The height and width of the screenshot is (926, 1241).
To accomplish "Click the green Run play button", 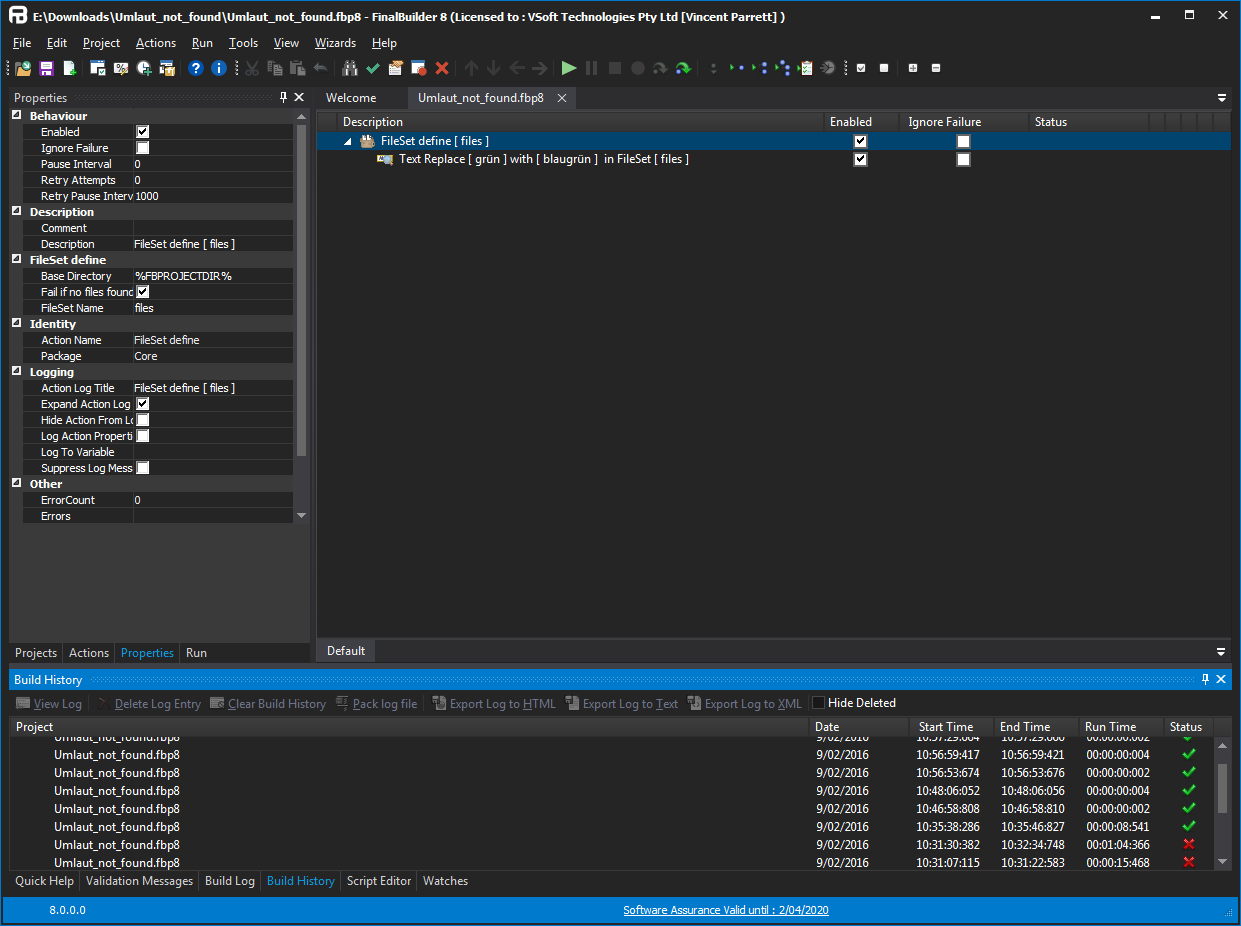I will tap(569, 68).
